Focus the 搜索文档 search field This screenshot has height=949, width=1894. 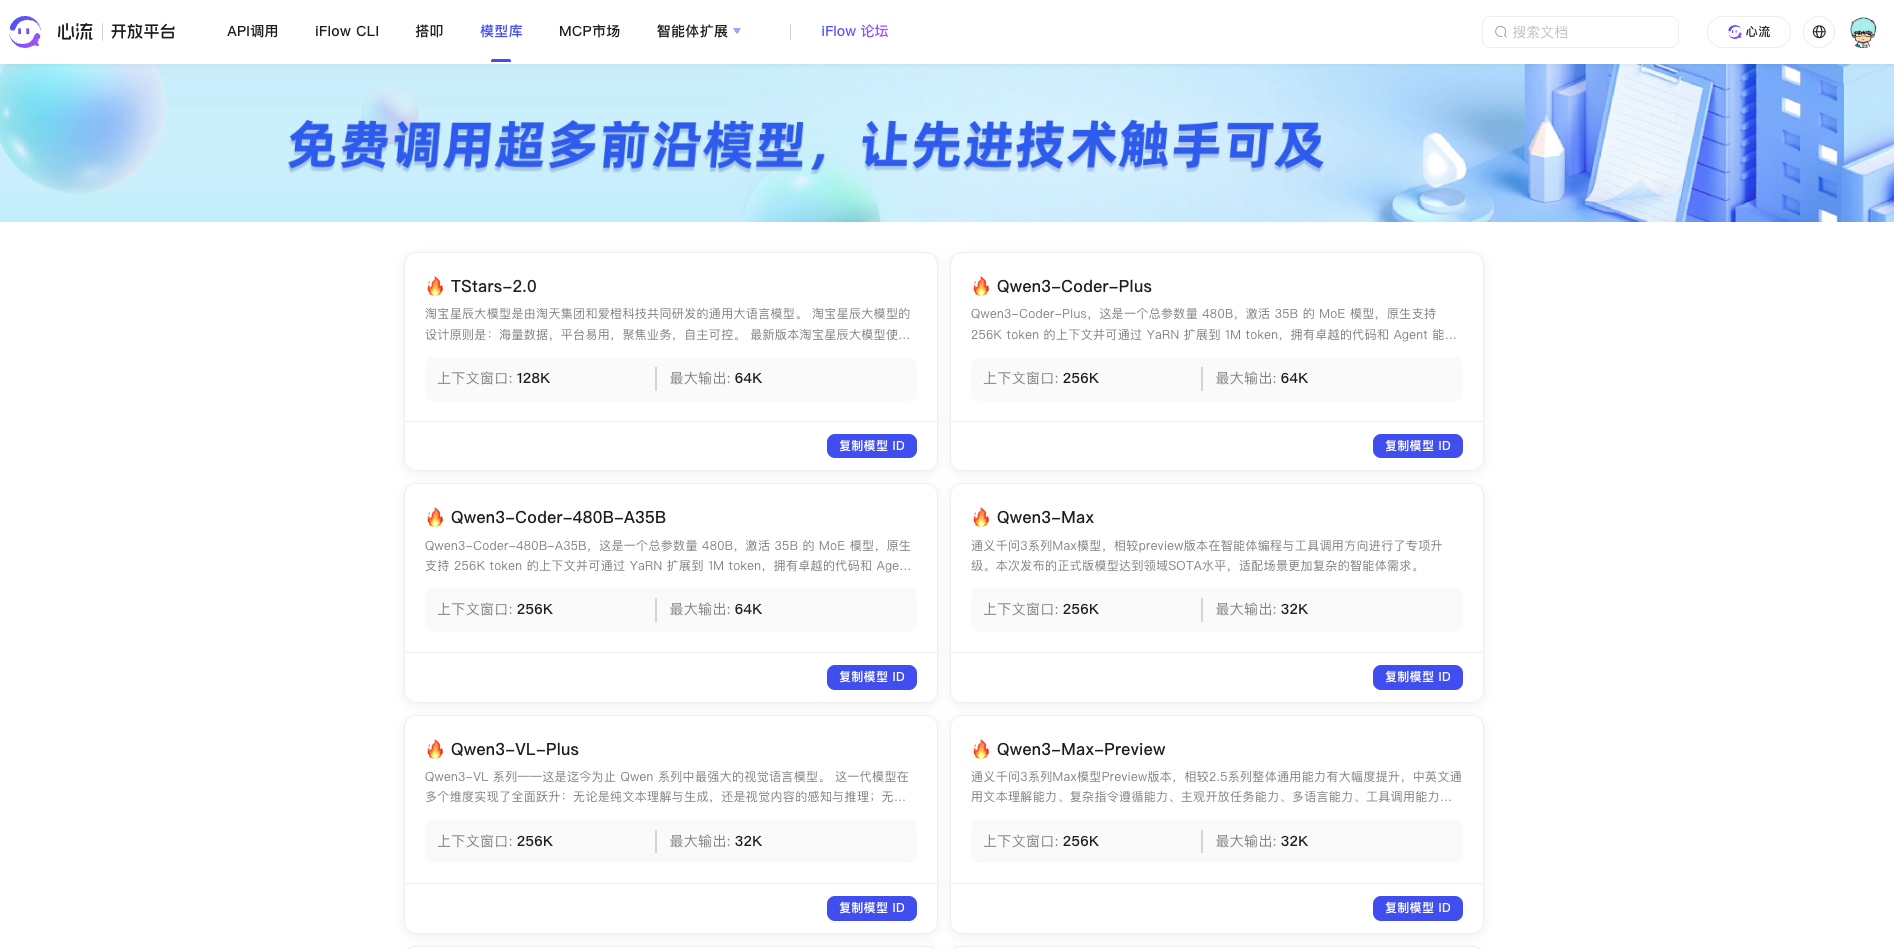1580,32
